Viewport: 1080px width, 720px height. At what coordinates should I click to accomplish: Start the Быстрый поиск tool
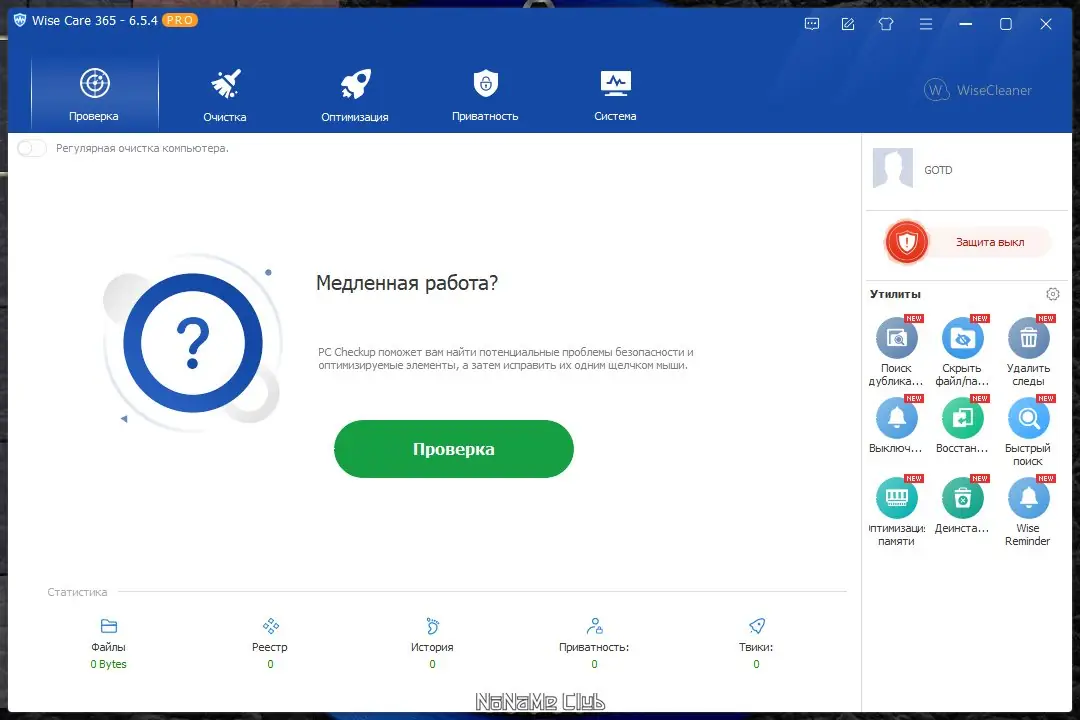coord(1027,420)
